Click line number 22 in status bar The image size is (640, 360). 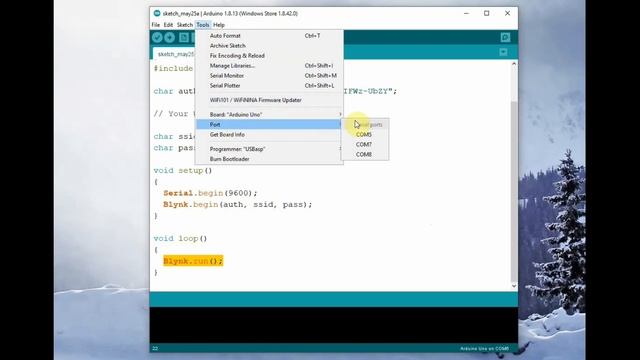pos(155,349)
